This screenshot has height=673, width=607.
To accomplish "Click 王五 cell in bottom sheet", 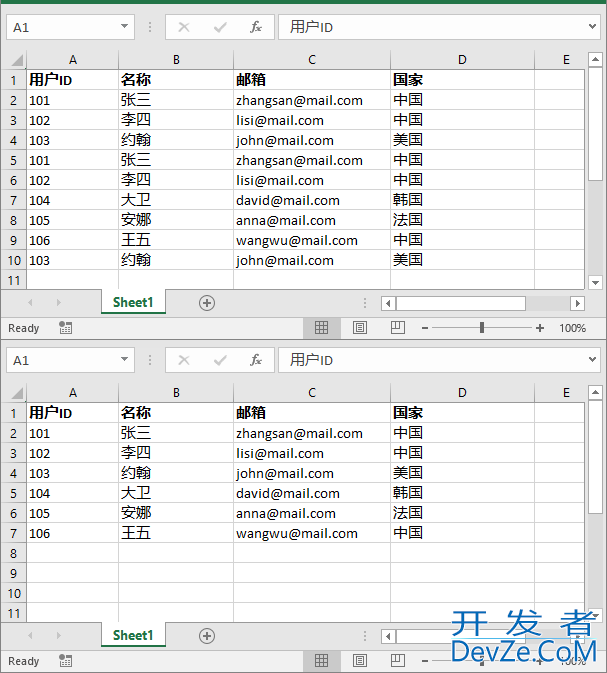I will point(176,534).
